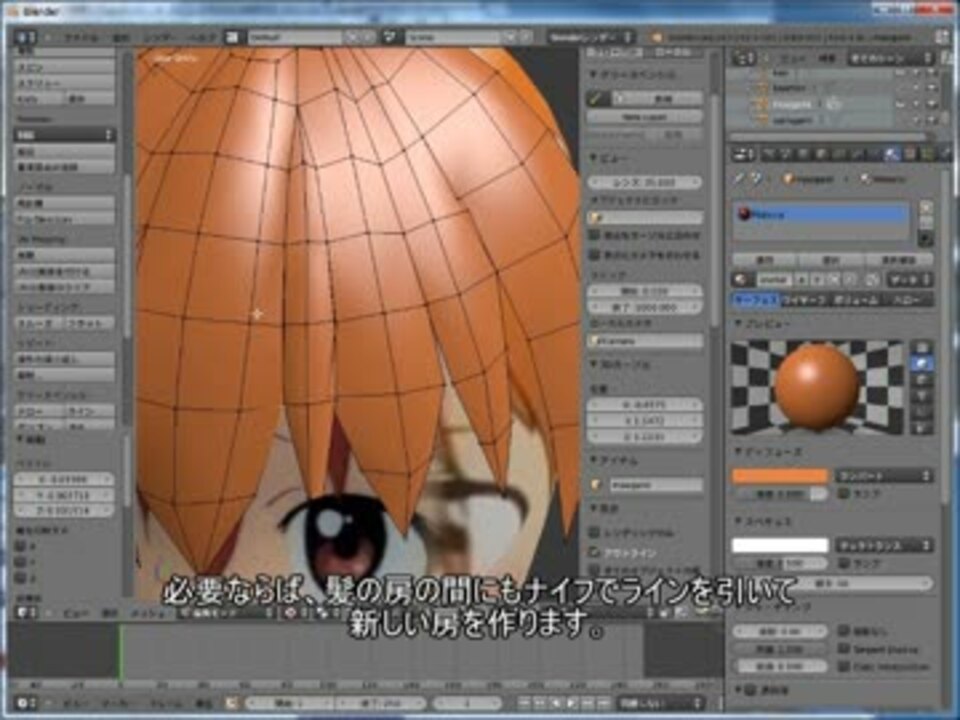Click the レンズ lens value field

645,182
